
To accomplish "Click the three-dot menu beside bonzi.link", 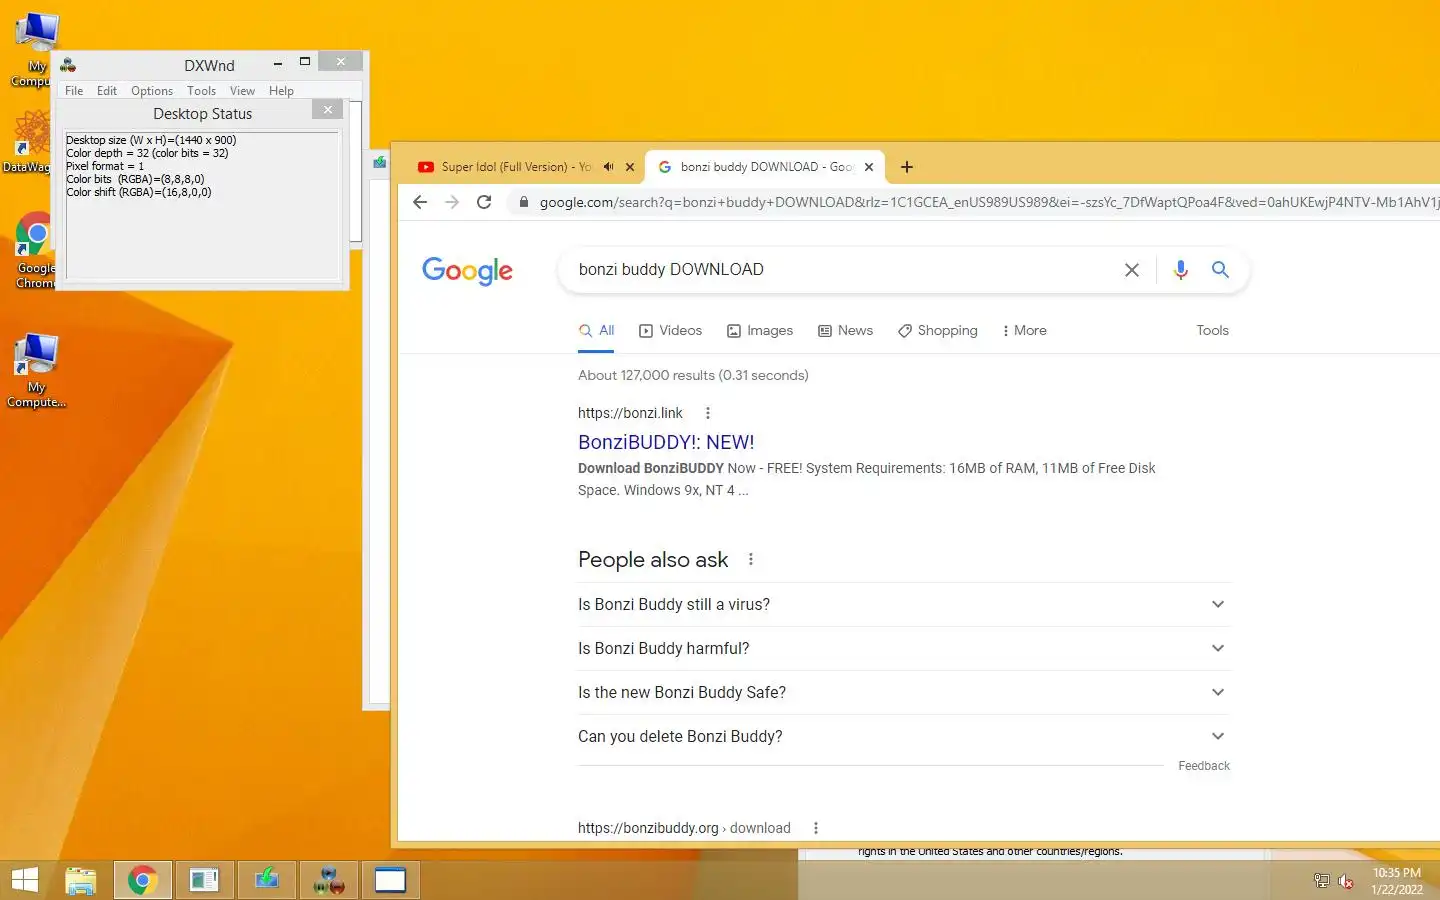I will 708,413.
